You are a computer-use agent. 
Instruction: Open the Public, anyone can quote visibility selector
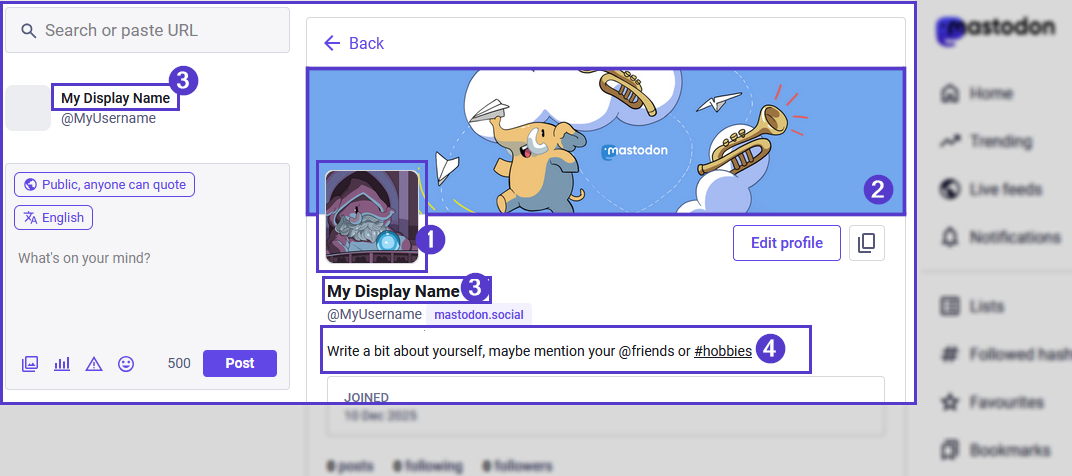click(x=105, y=185)
